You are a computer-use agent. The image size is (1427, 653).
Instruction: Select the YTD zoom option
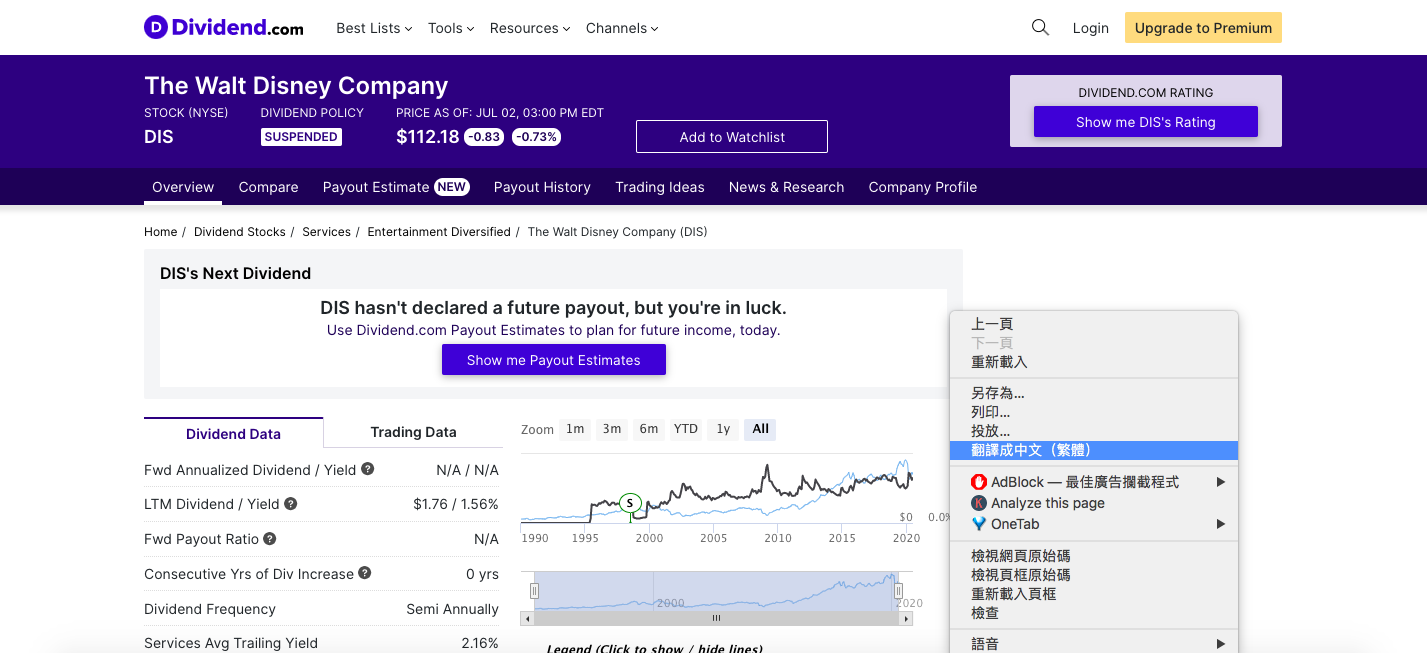point(685,429)
